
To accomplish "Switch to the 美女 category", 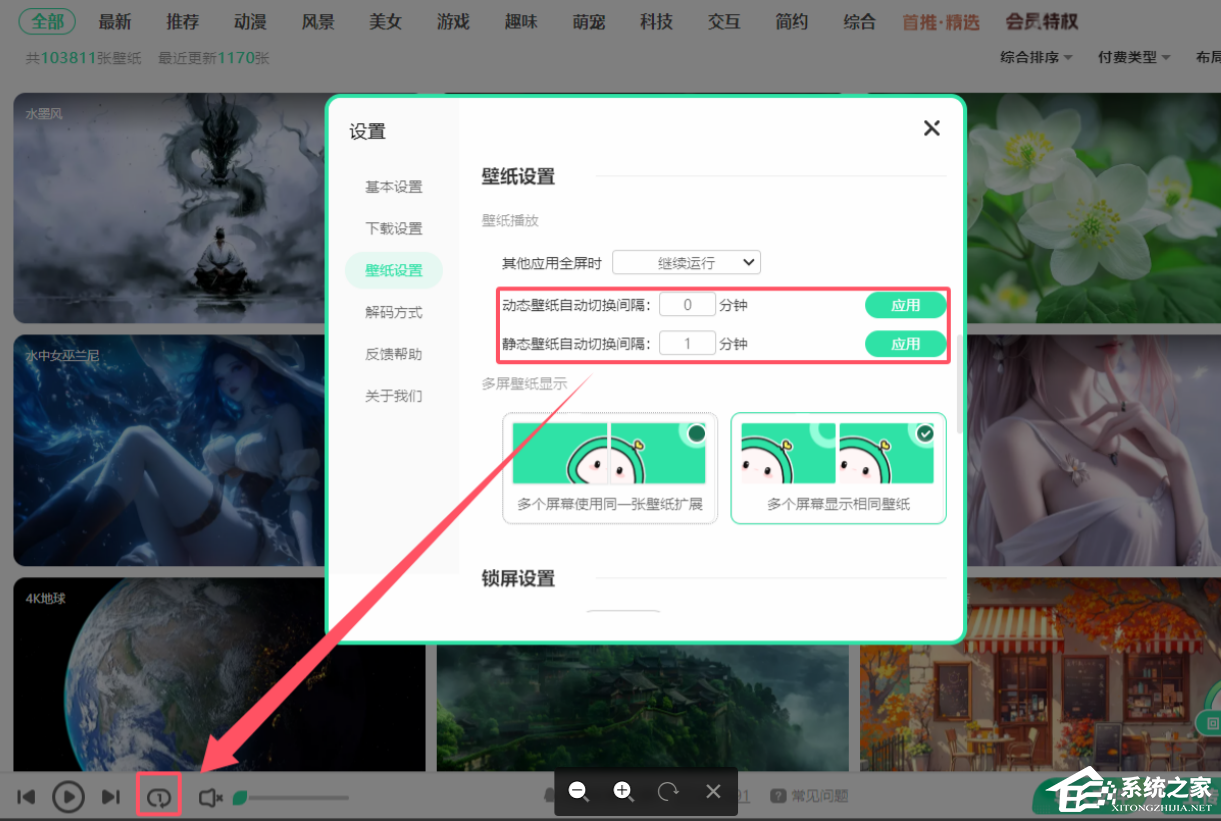I will pyautogui.click(x=385, y=22).
